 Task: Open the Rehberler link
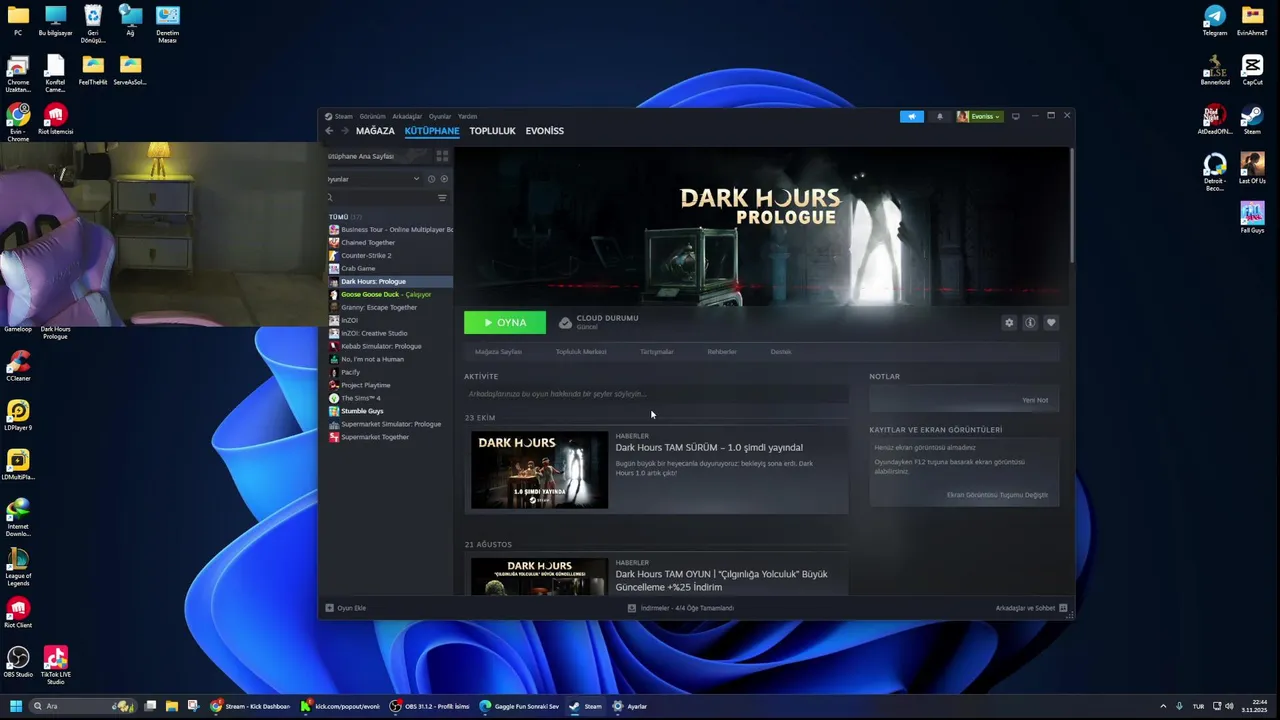pos(722,352)
